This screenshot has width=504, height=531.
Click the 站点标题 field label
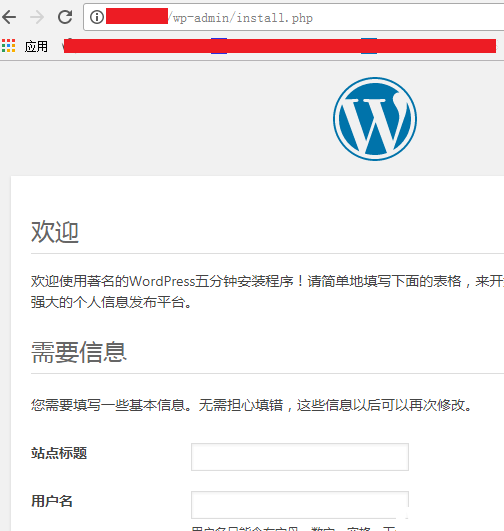[59, 453]
